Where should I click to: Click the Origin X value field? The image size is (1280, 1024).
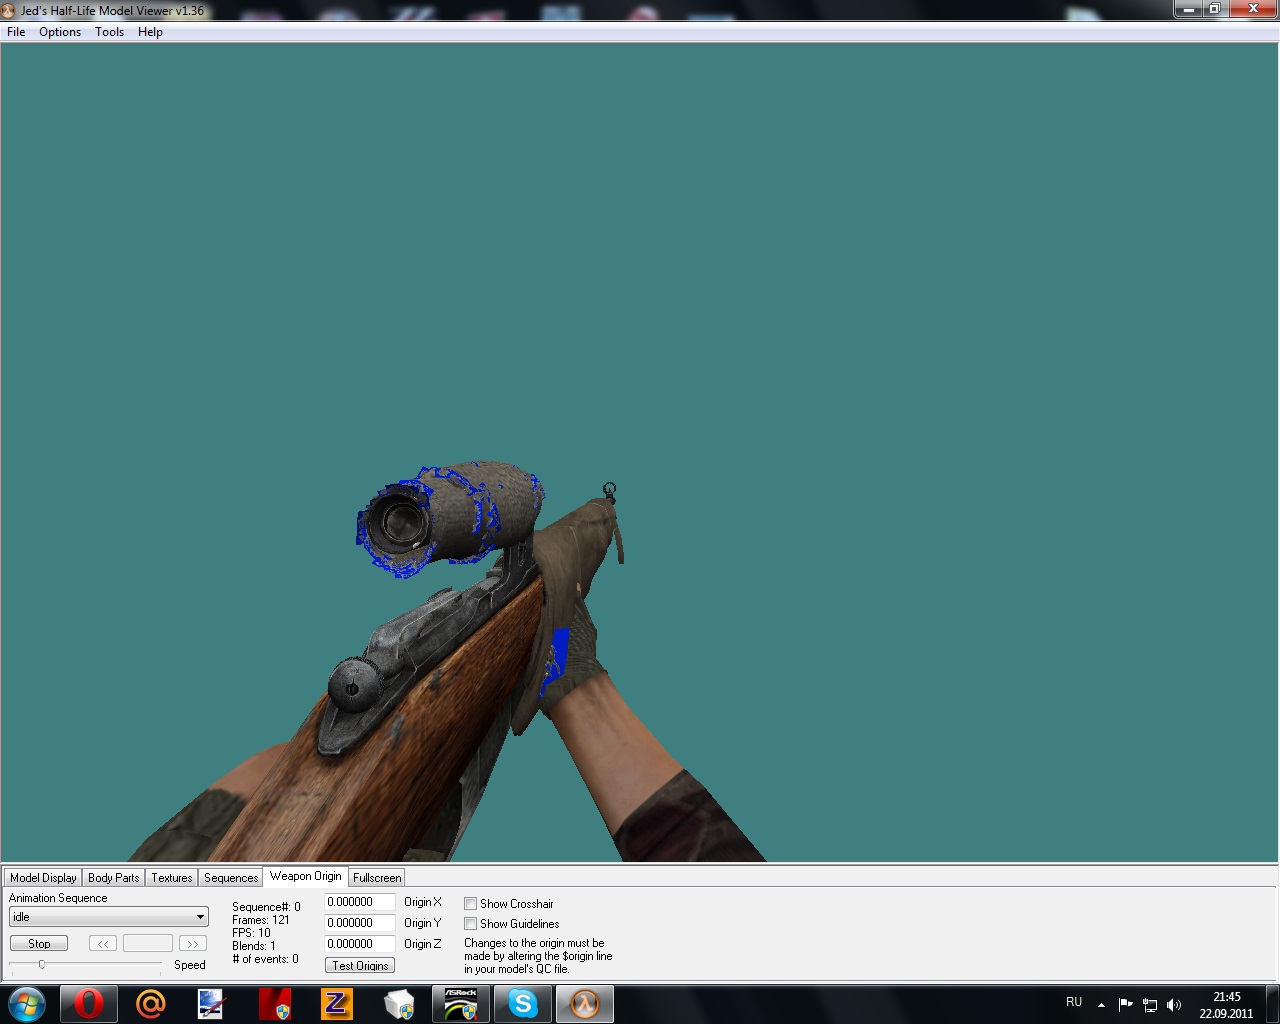pos(359,902)
